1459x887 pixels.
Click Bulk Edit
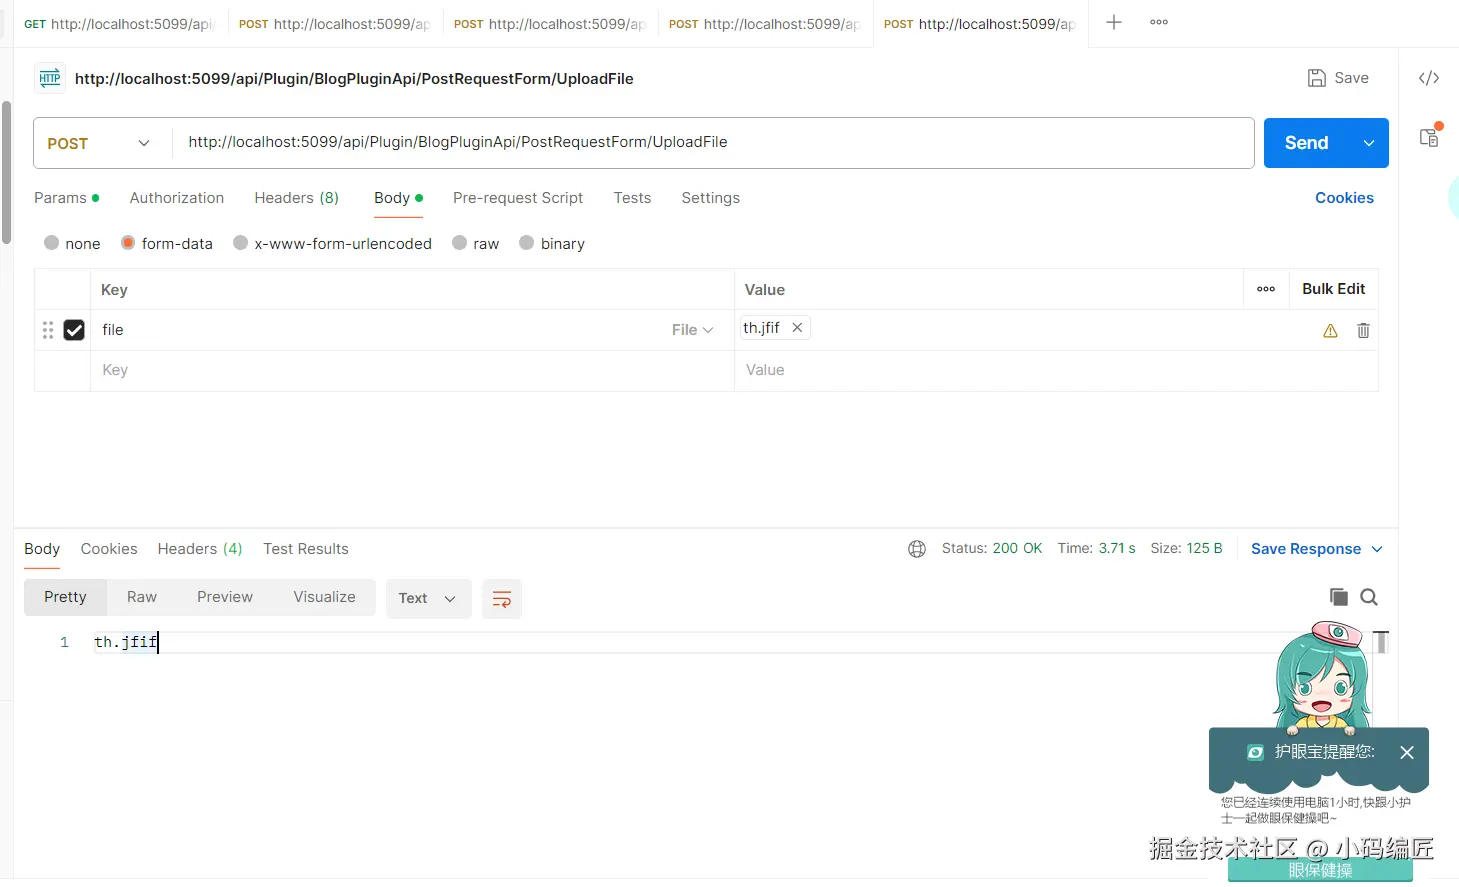1333,289
